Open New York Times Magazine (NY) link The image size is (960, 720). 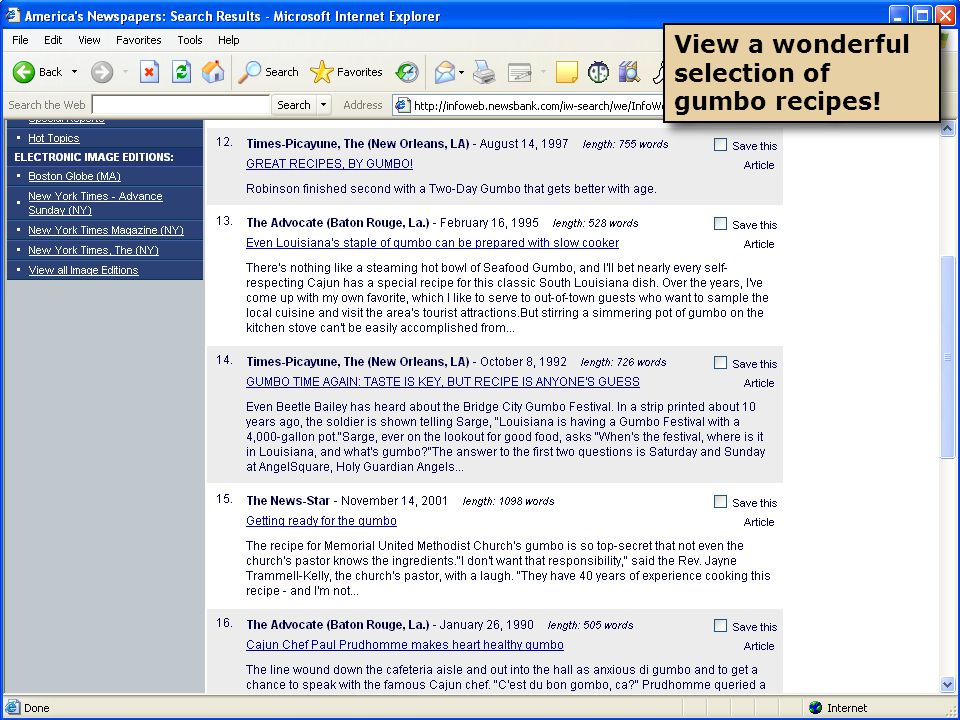pos(106,230)
